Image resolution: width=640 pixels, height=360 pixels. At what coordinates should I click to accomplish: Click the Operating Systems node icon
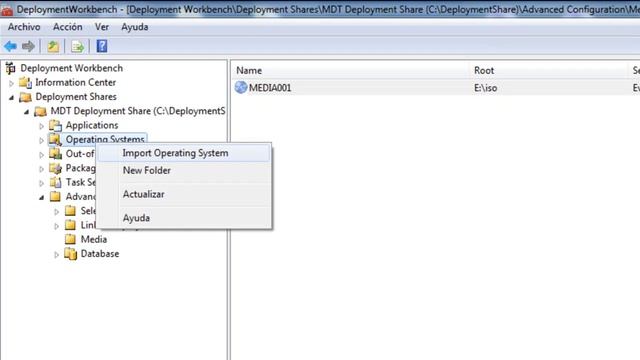click(x=55, y=140)
